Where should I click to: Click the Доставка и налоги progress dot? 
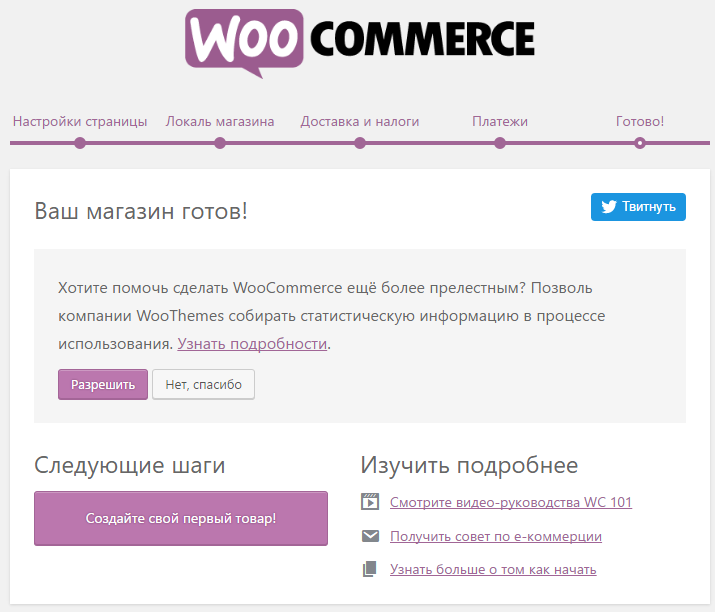pyautogui.click(x=360, y=143)
